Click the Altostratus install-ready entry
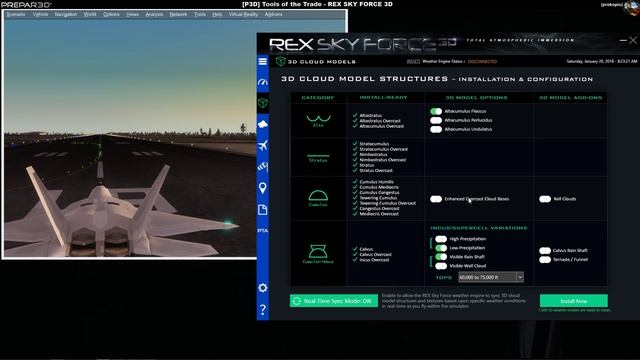640x360 pixels. click(371, 116)
